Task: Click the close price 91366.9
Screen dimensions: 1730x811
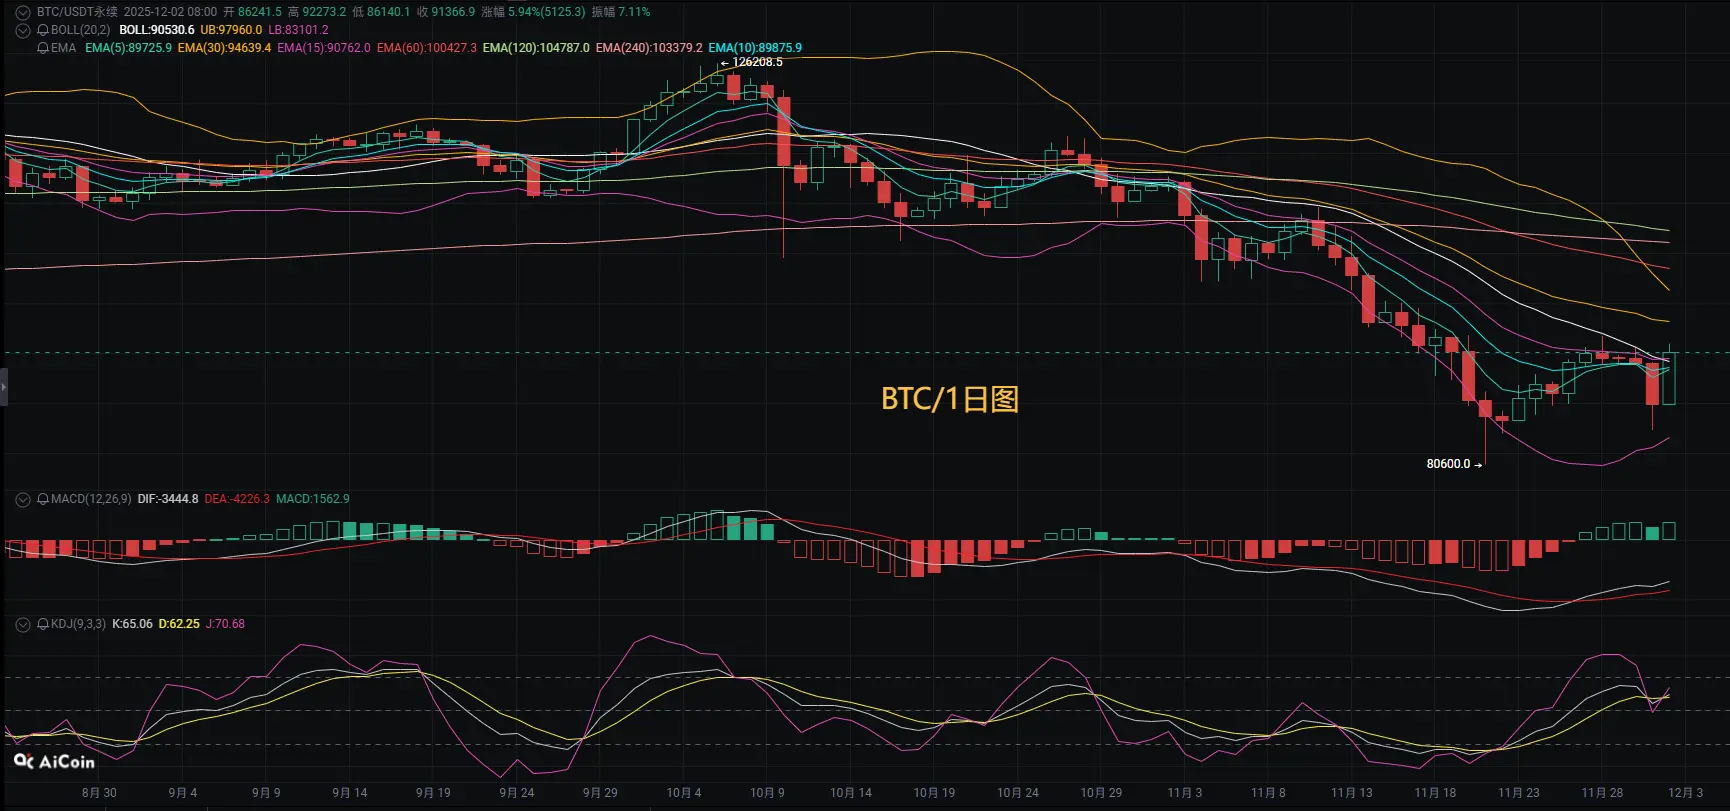Action: coord(453,12)
